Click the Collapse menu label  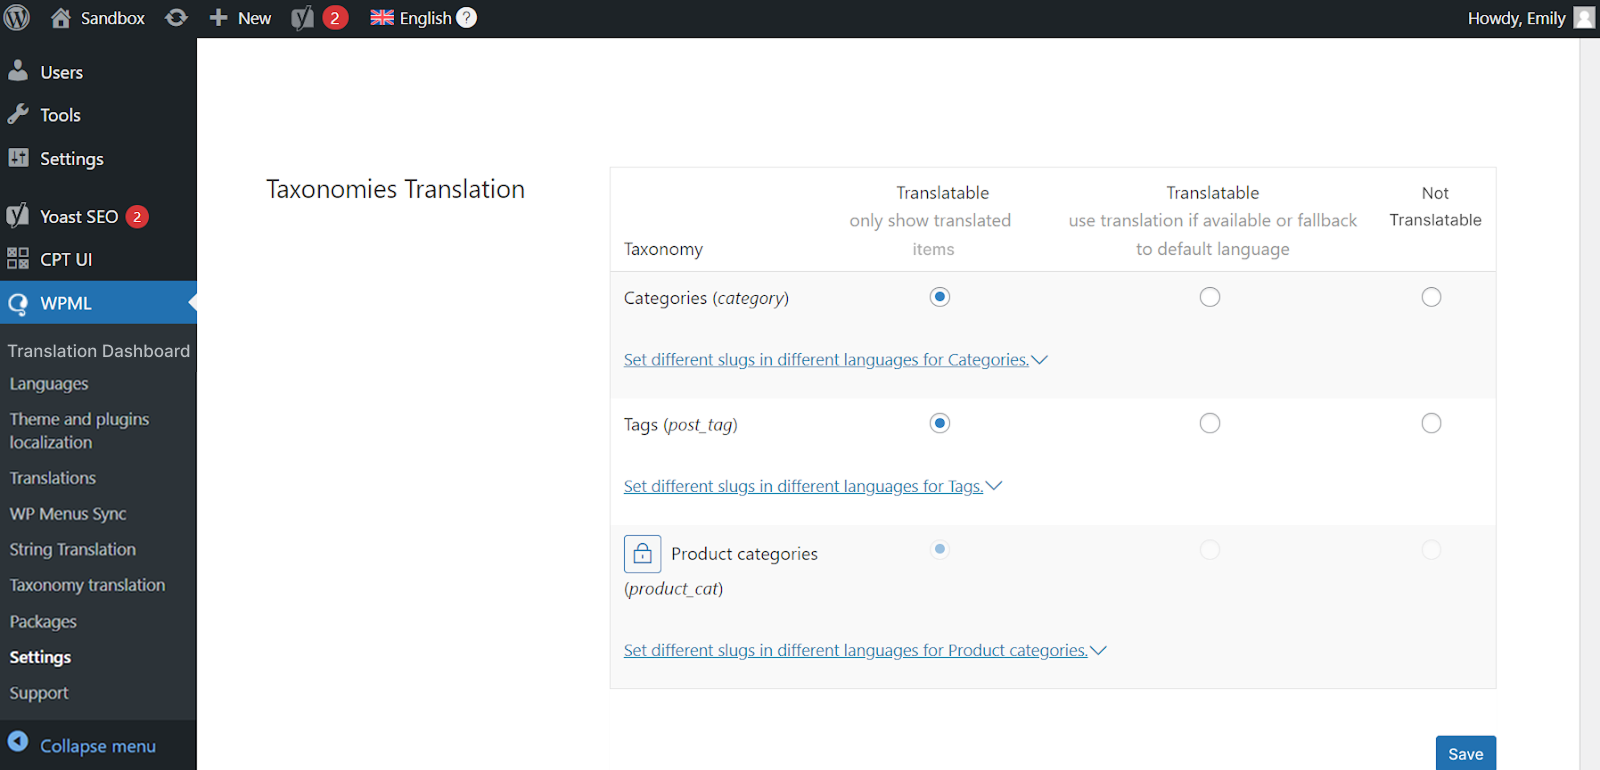coord(98,746)
